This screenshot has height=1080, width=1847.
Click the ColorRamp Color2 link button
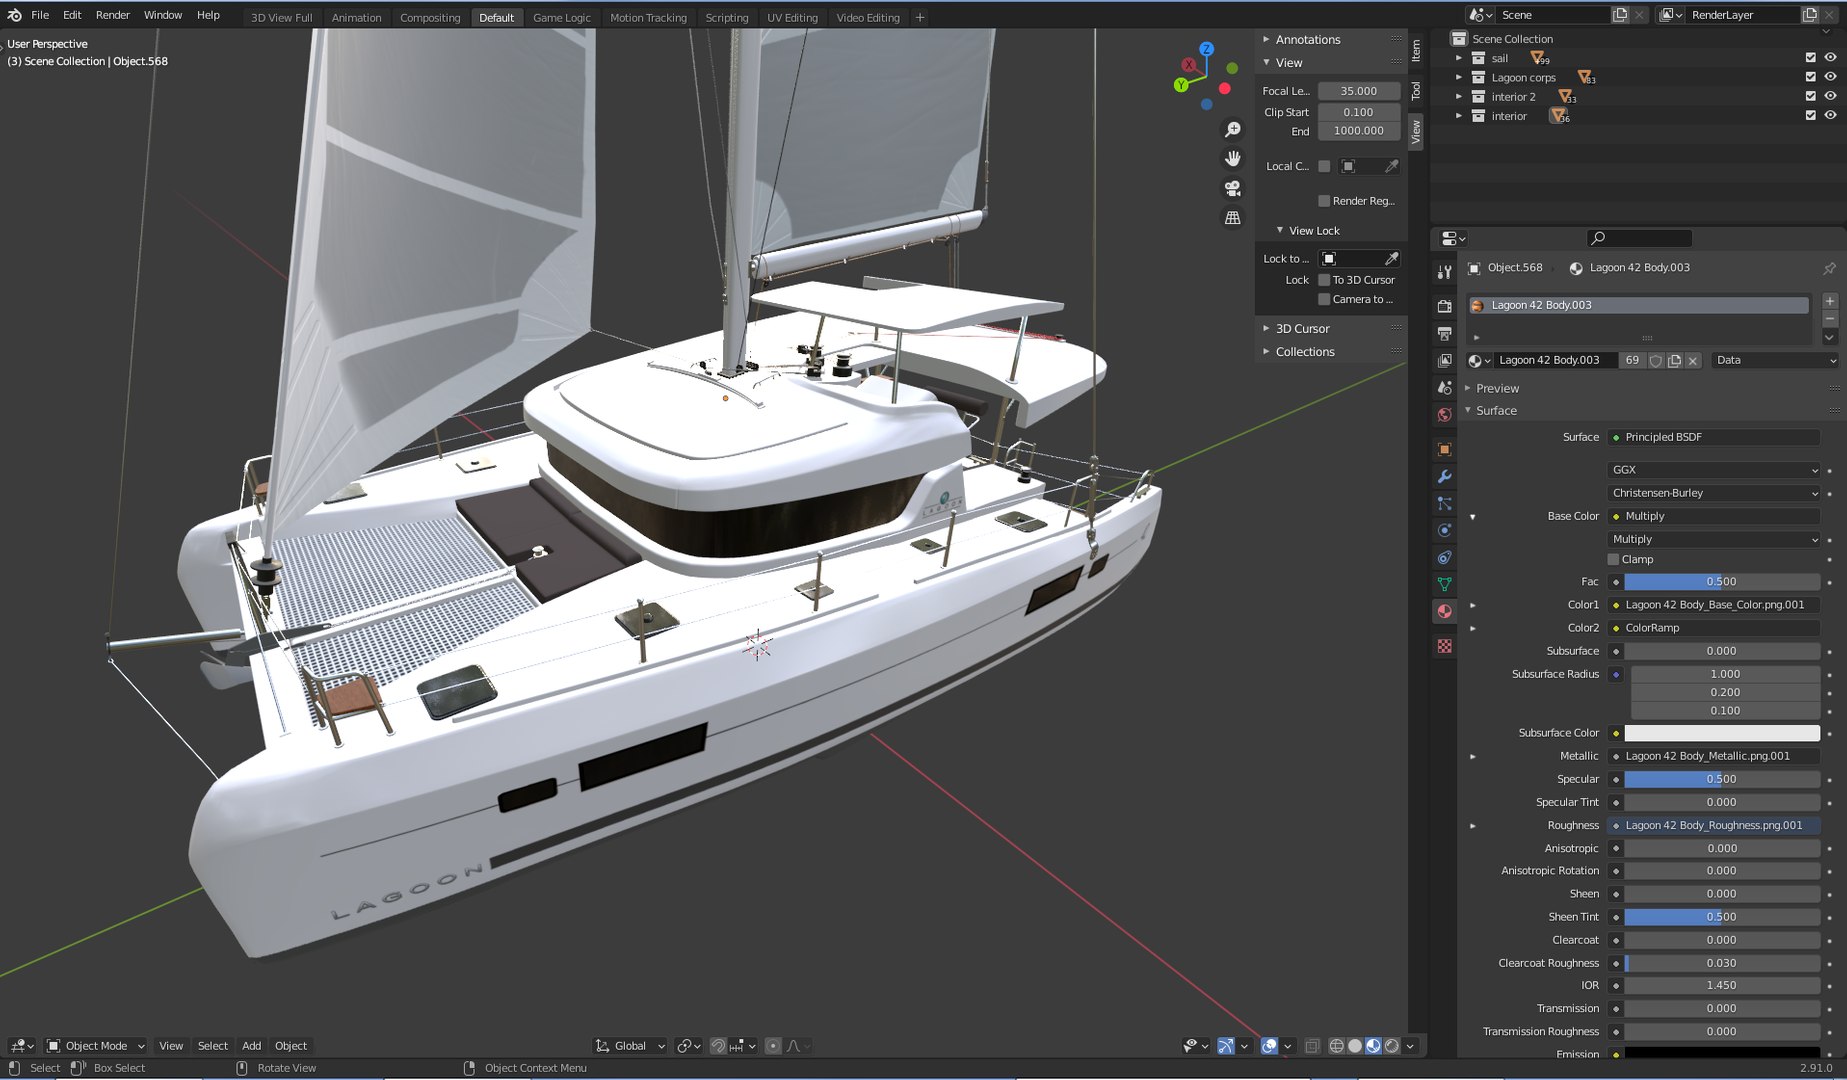[1714, 628]
